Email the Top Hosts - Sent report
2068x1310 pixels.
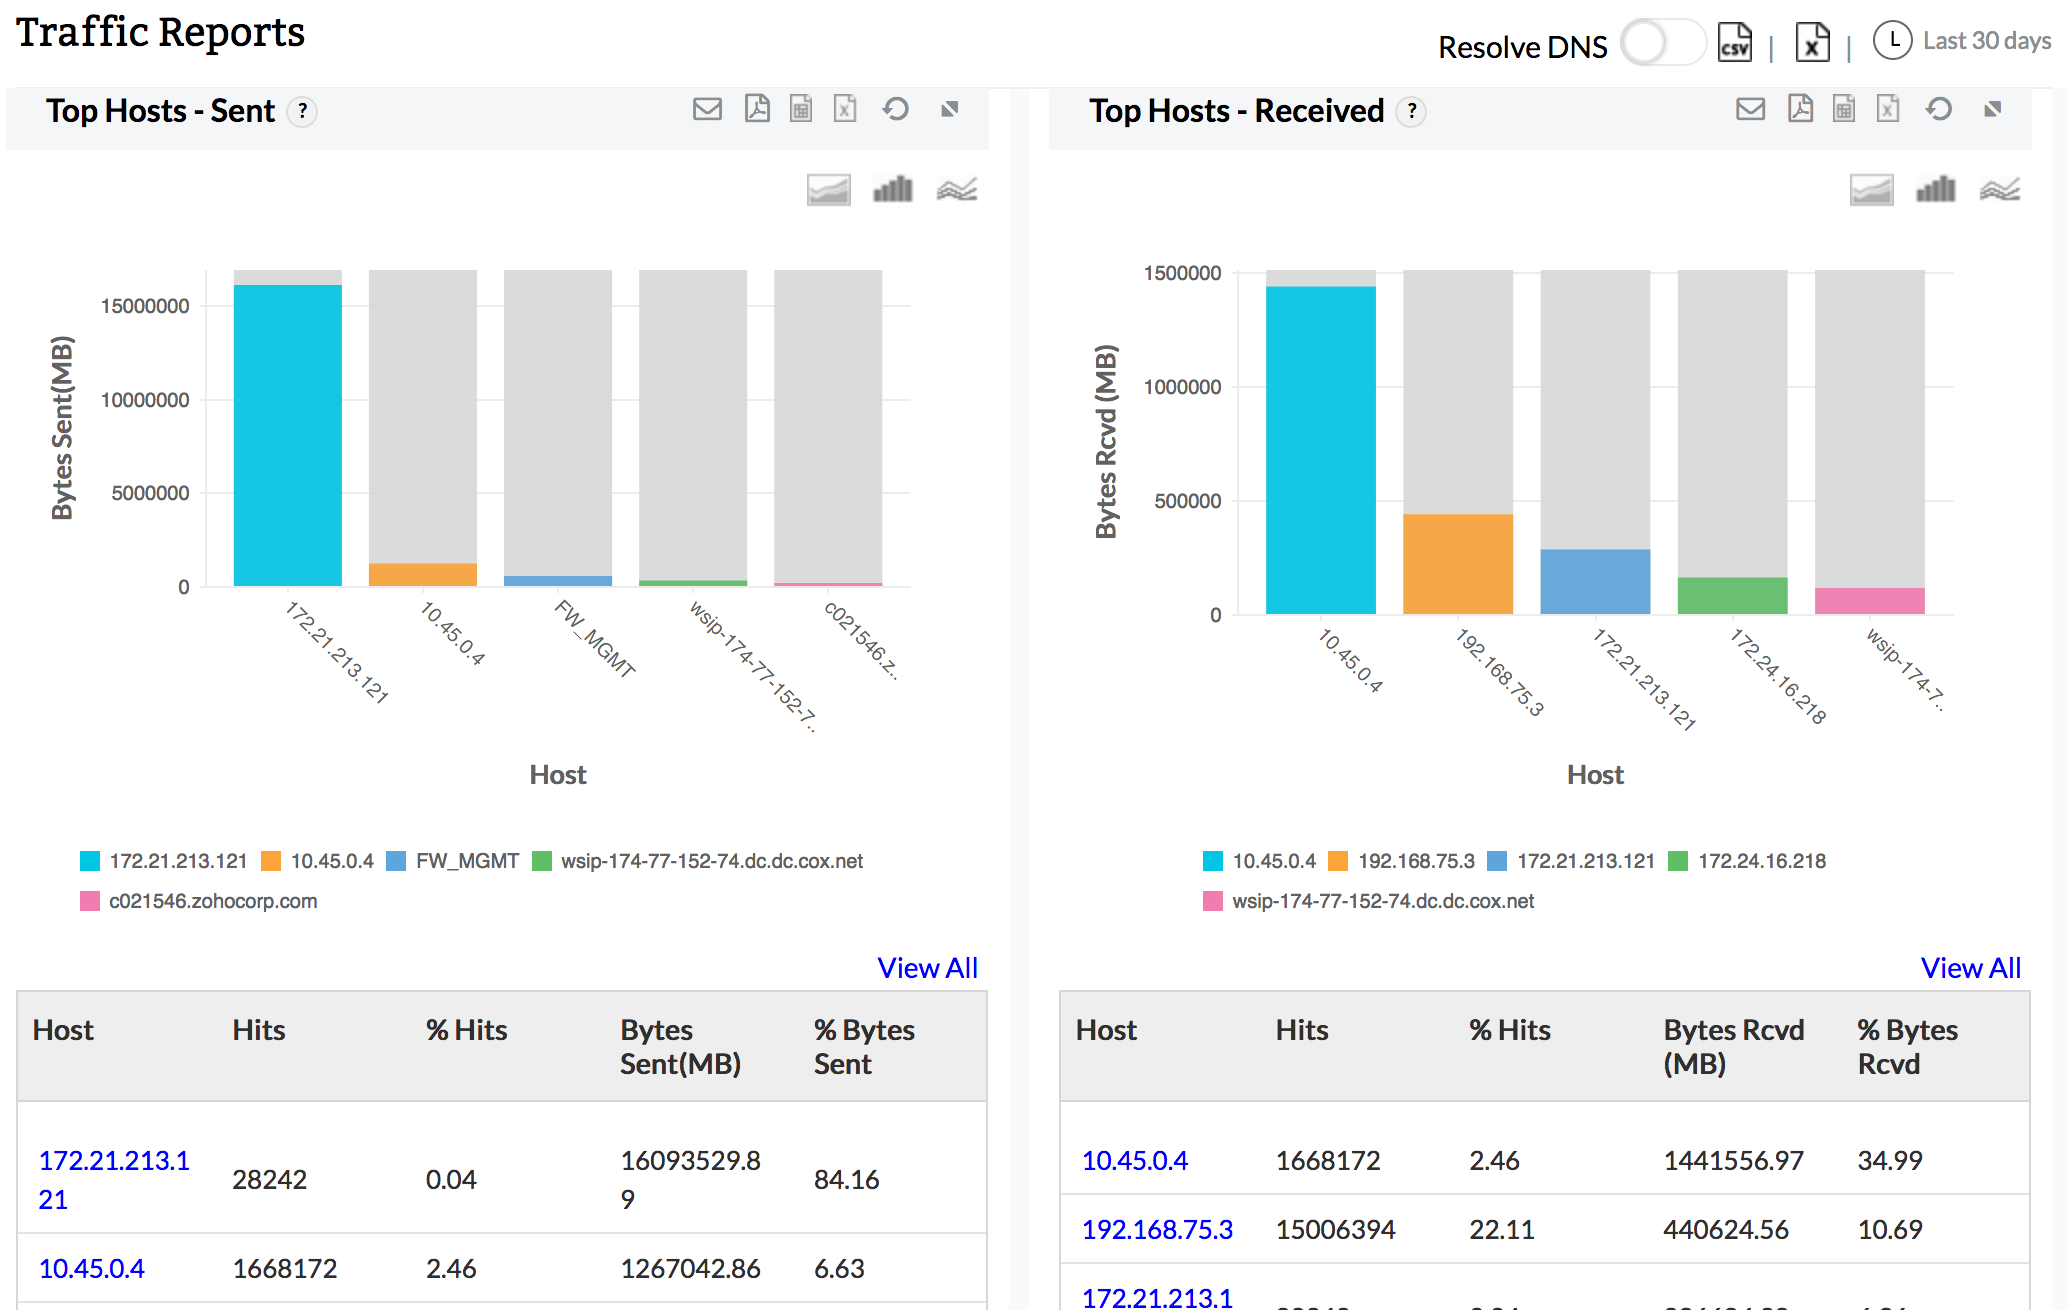coord(707,109)
